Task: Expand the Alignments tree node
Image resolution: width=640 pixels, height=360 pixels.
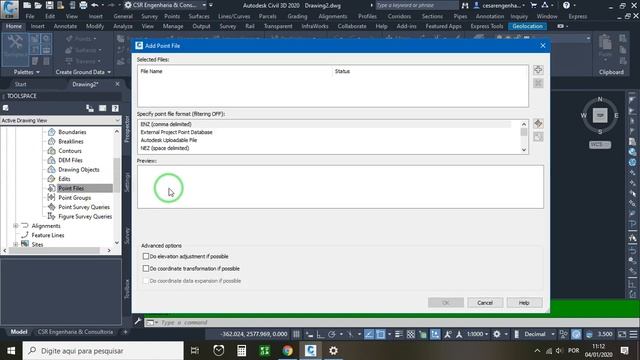Action: pyautogui.click(x=16, y=226)
